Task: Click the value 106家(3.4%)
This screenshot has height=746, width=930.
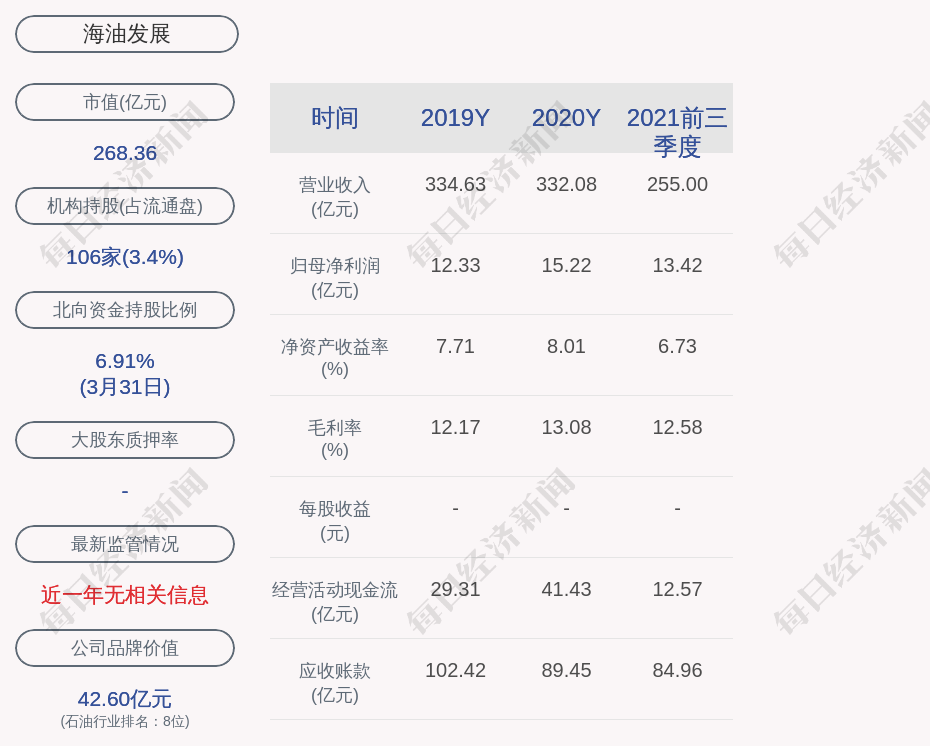Action: (x=125, y=257)
